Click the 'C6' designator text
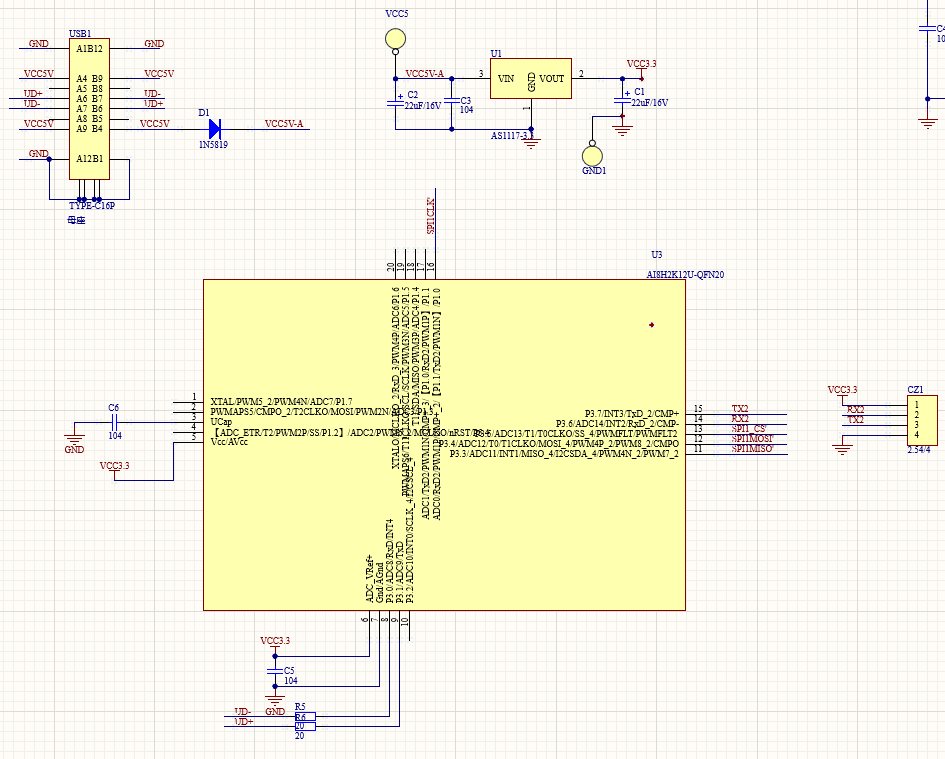The height and width of the screenshot is (759, 945). click(113, 408)
